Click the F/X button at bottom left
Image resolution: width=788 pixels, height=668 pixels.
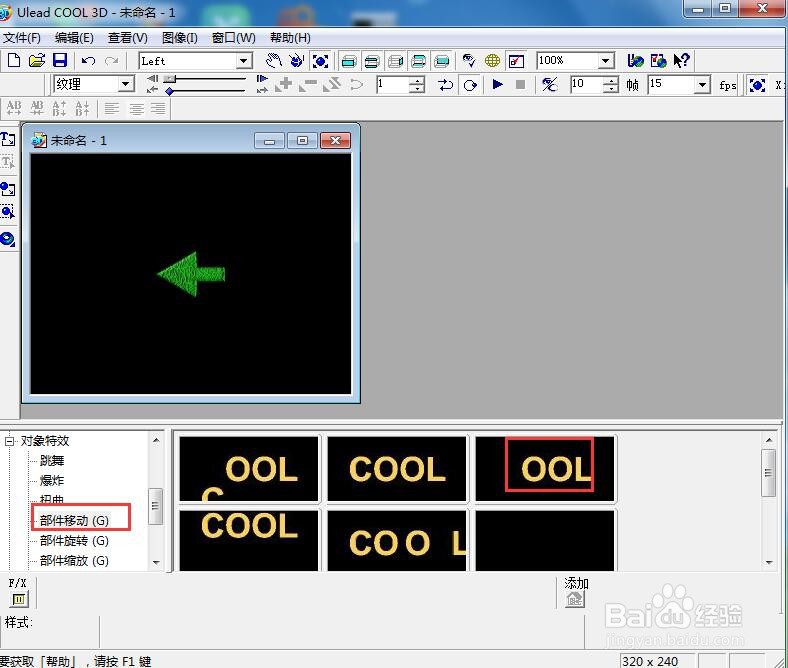click(x=19, y=599)
